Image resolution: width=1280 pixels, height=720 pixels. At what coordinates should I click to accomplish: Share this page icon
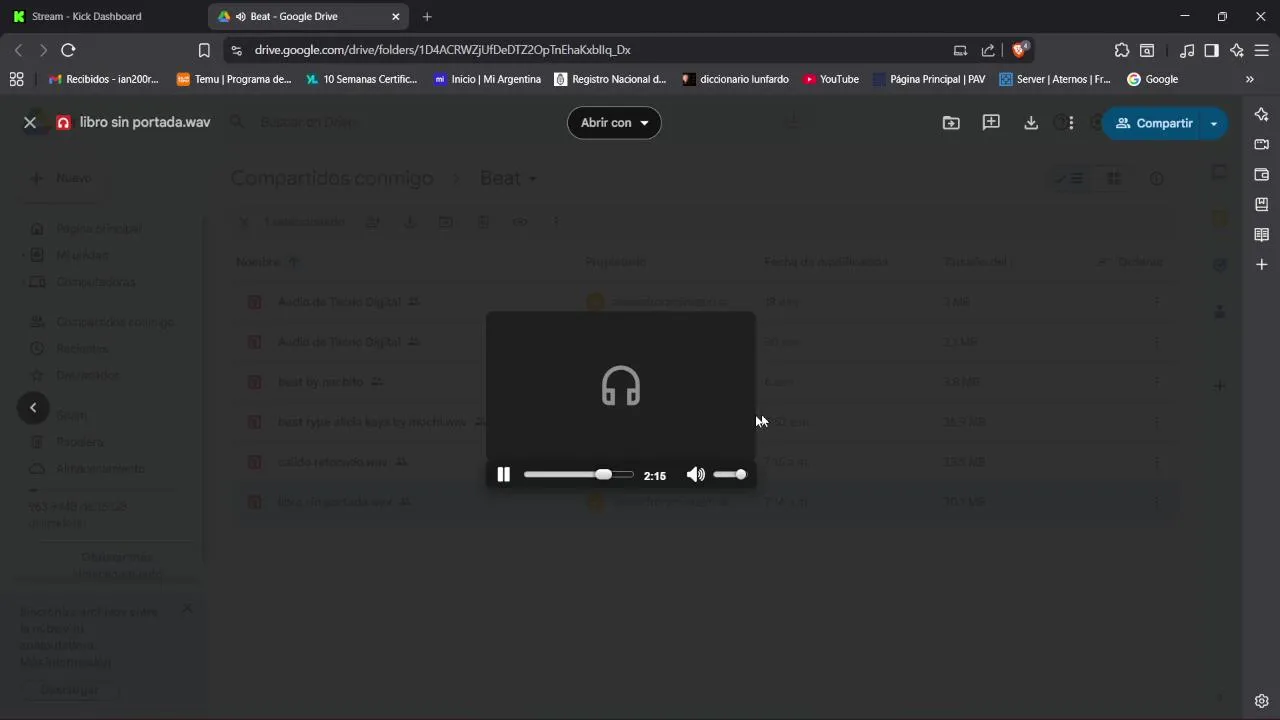coord(988,50)
